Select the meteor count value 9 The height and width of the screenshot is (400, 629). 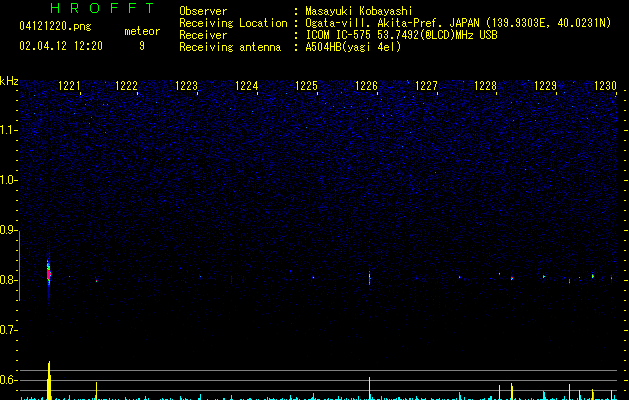click(x=142, y=46)
